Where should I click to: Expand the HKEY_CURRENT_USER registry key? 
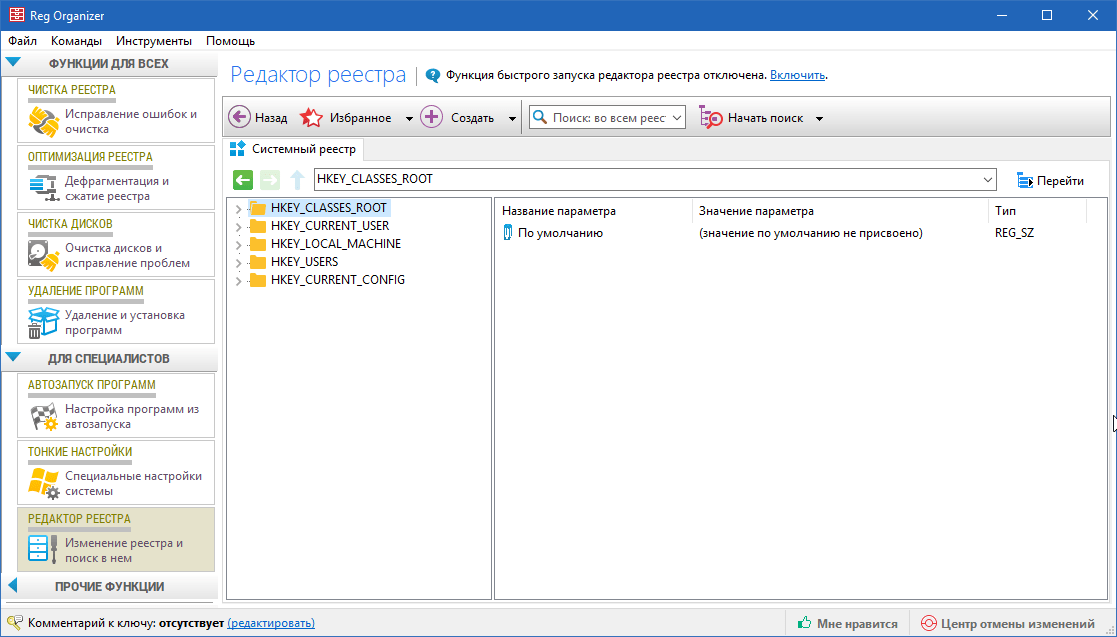238,227
